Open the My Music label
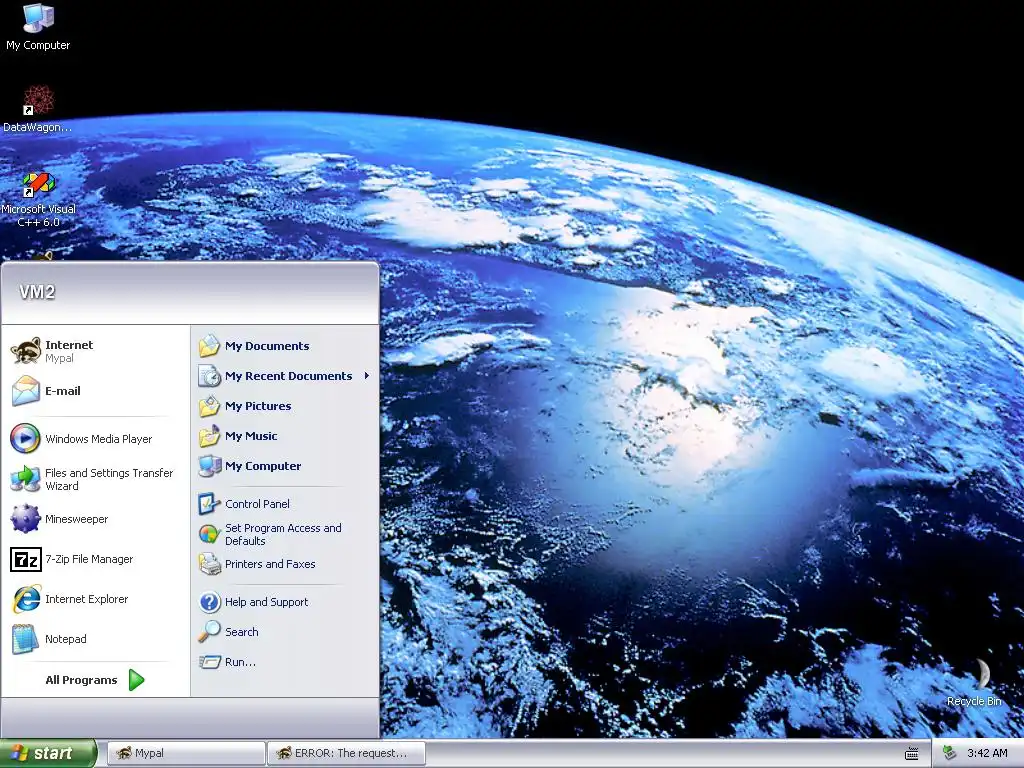This screenshot has height=768, width=1024. click(251, 436)
